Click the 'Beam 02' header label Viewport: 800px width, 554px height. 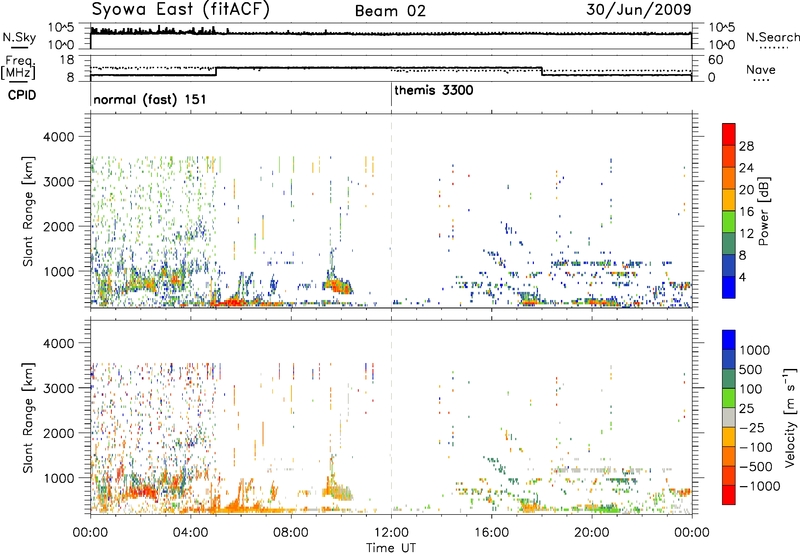[390, 11]
